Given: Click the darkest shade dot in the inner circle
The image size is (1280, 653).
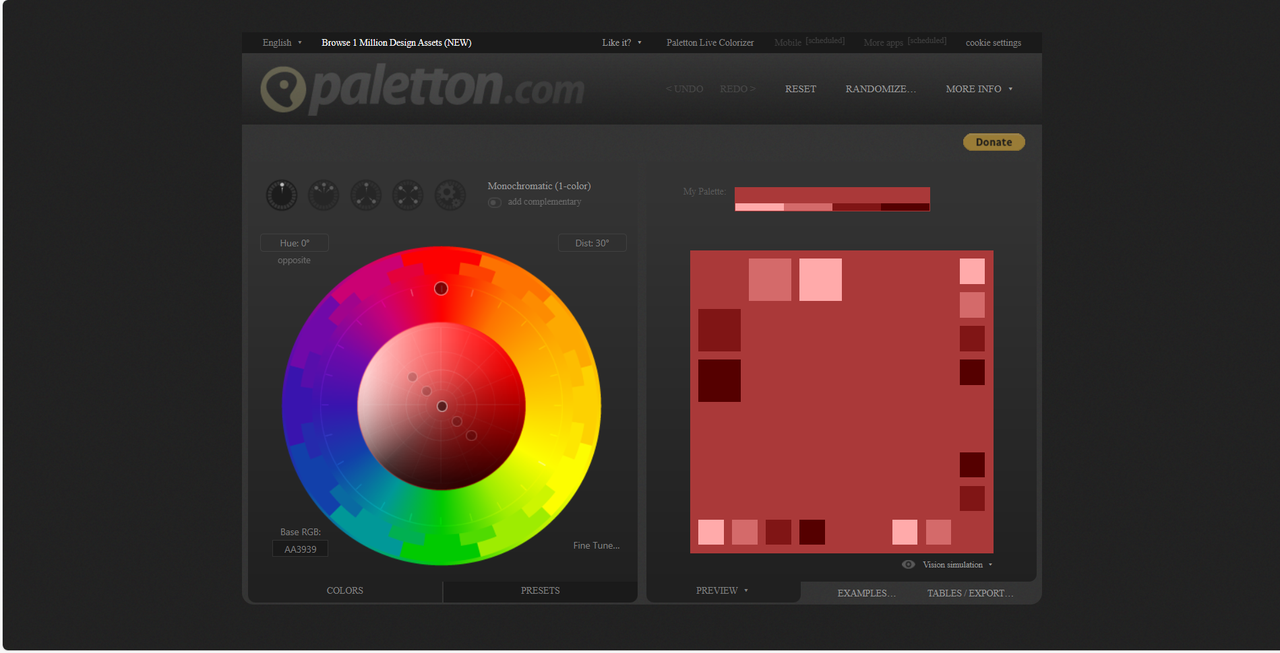Looking at the screenshot, I should click(x=472, y=435).
